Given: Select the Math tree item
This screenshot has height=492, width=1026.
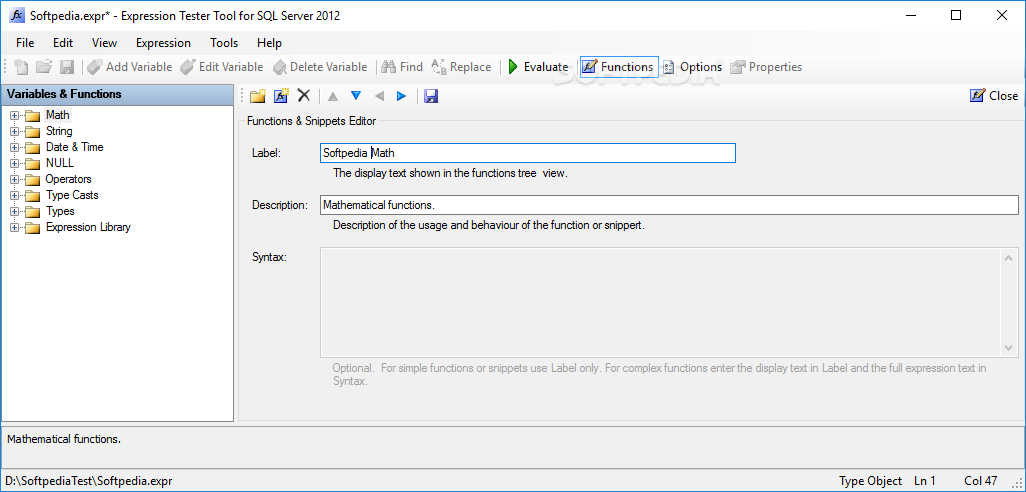Looking at the screenshot, I should [x=58, y=115].
